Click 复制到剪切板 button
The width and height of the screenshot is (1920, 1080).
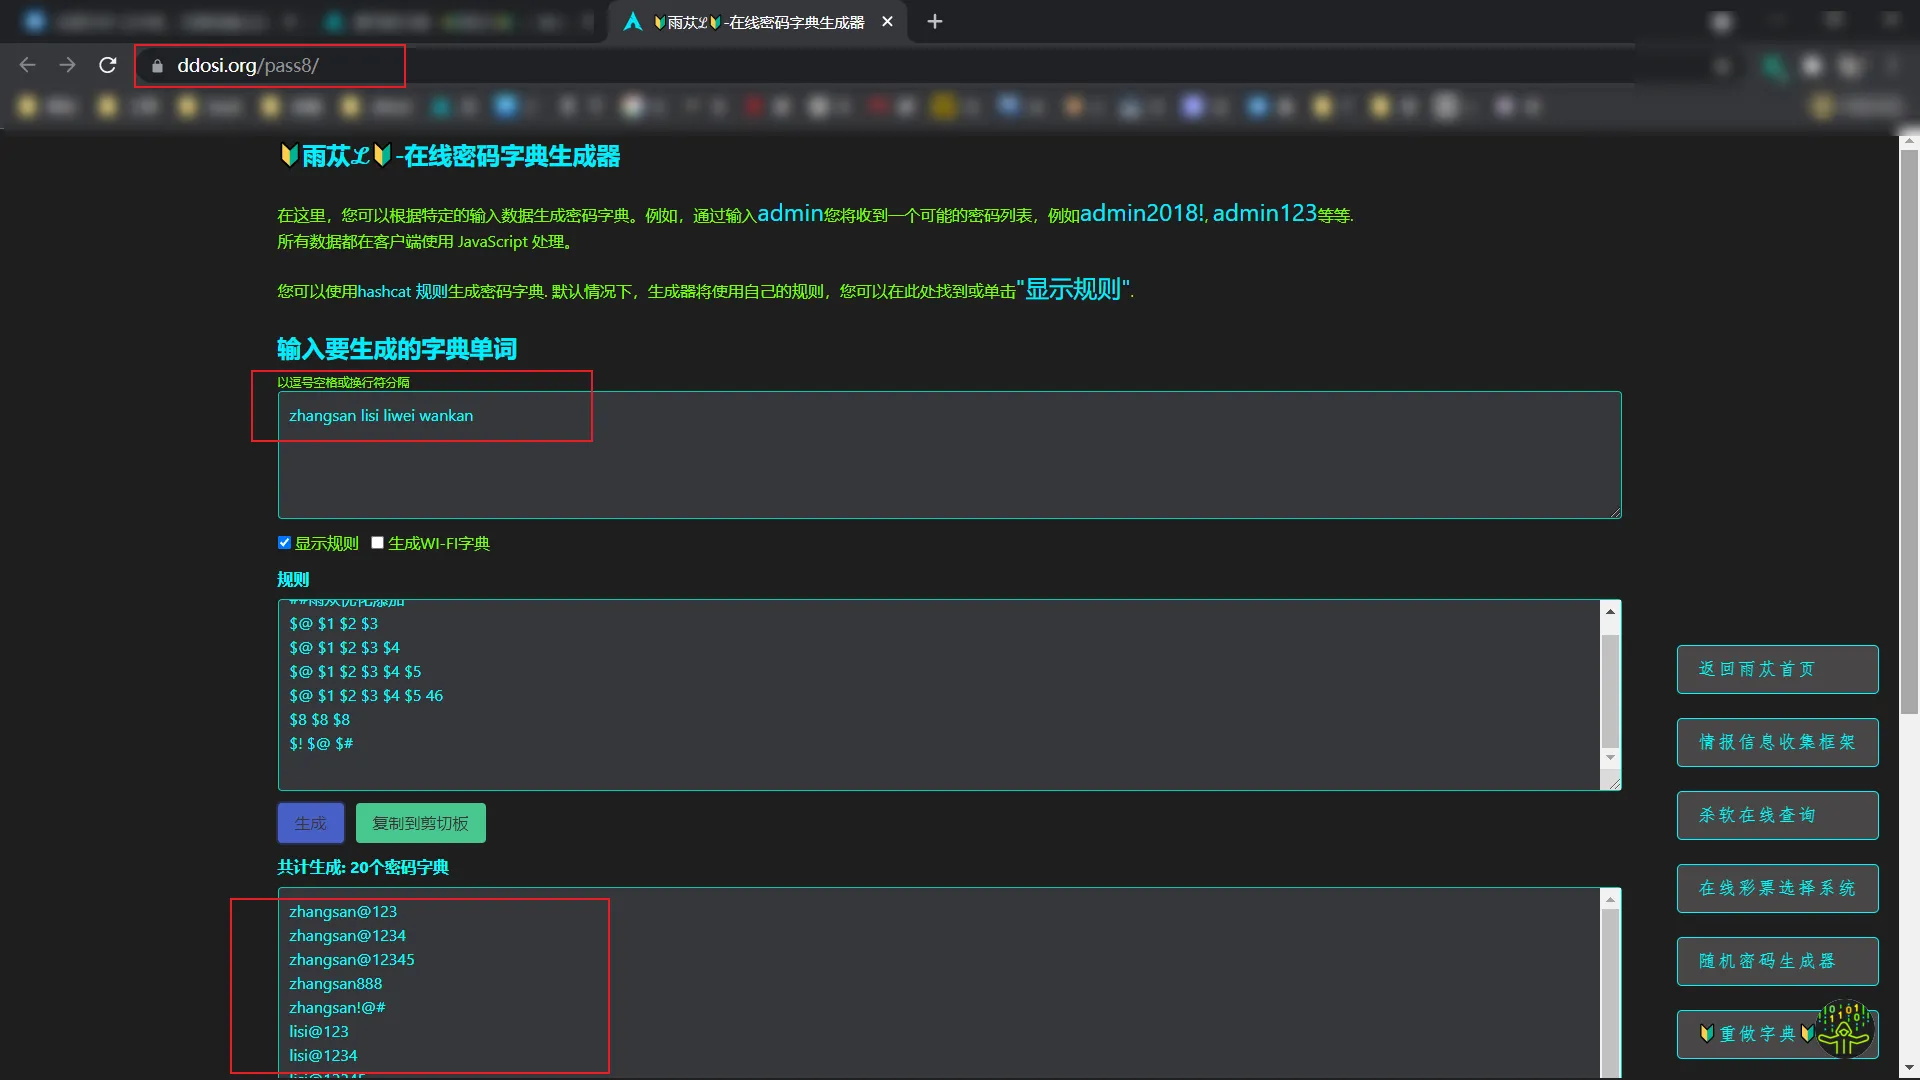420,823
